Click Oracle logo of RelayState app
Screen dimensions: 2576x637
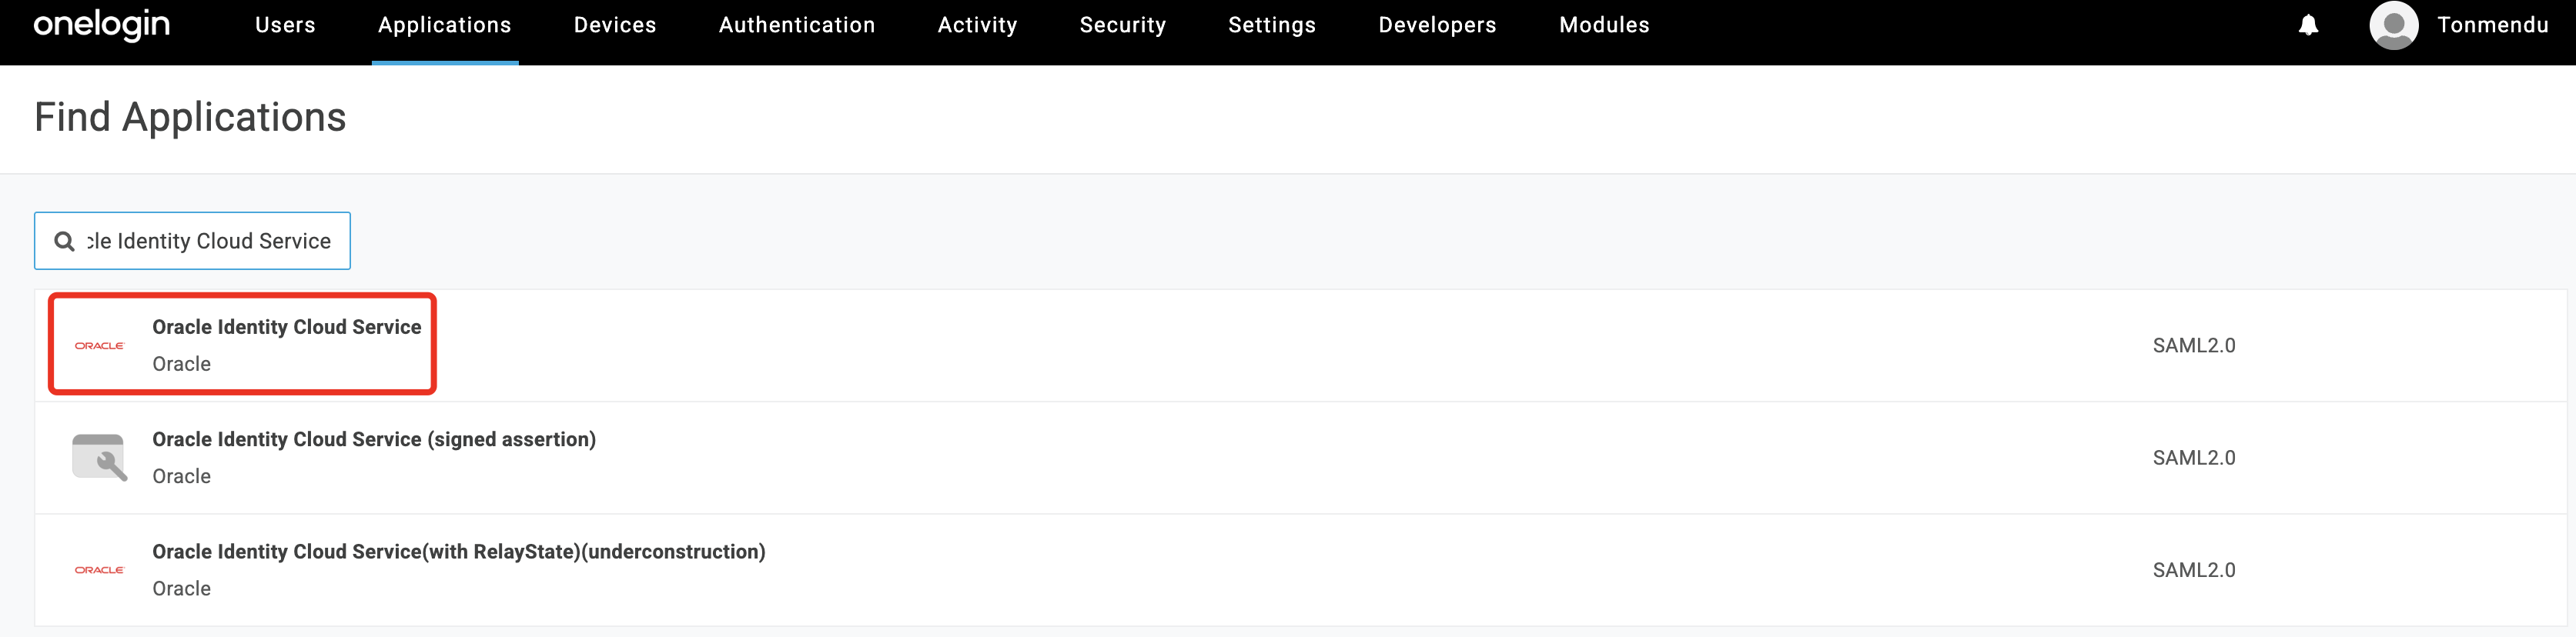click(x=99, y=570)
